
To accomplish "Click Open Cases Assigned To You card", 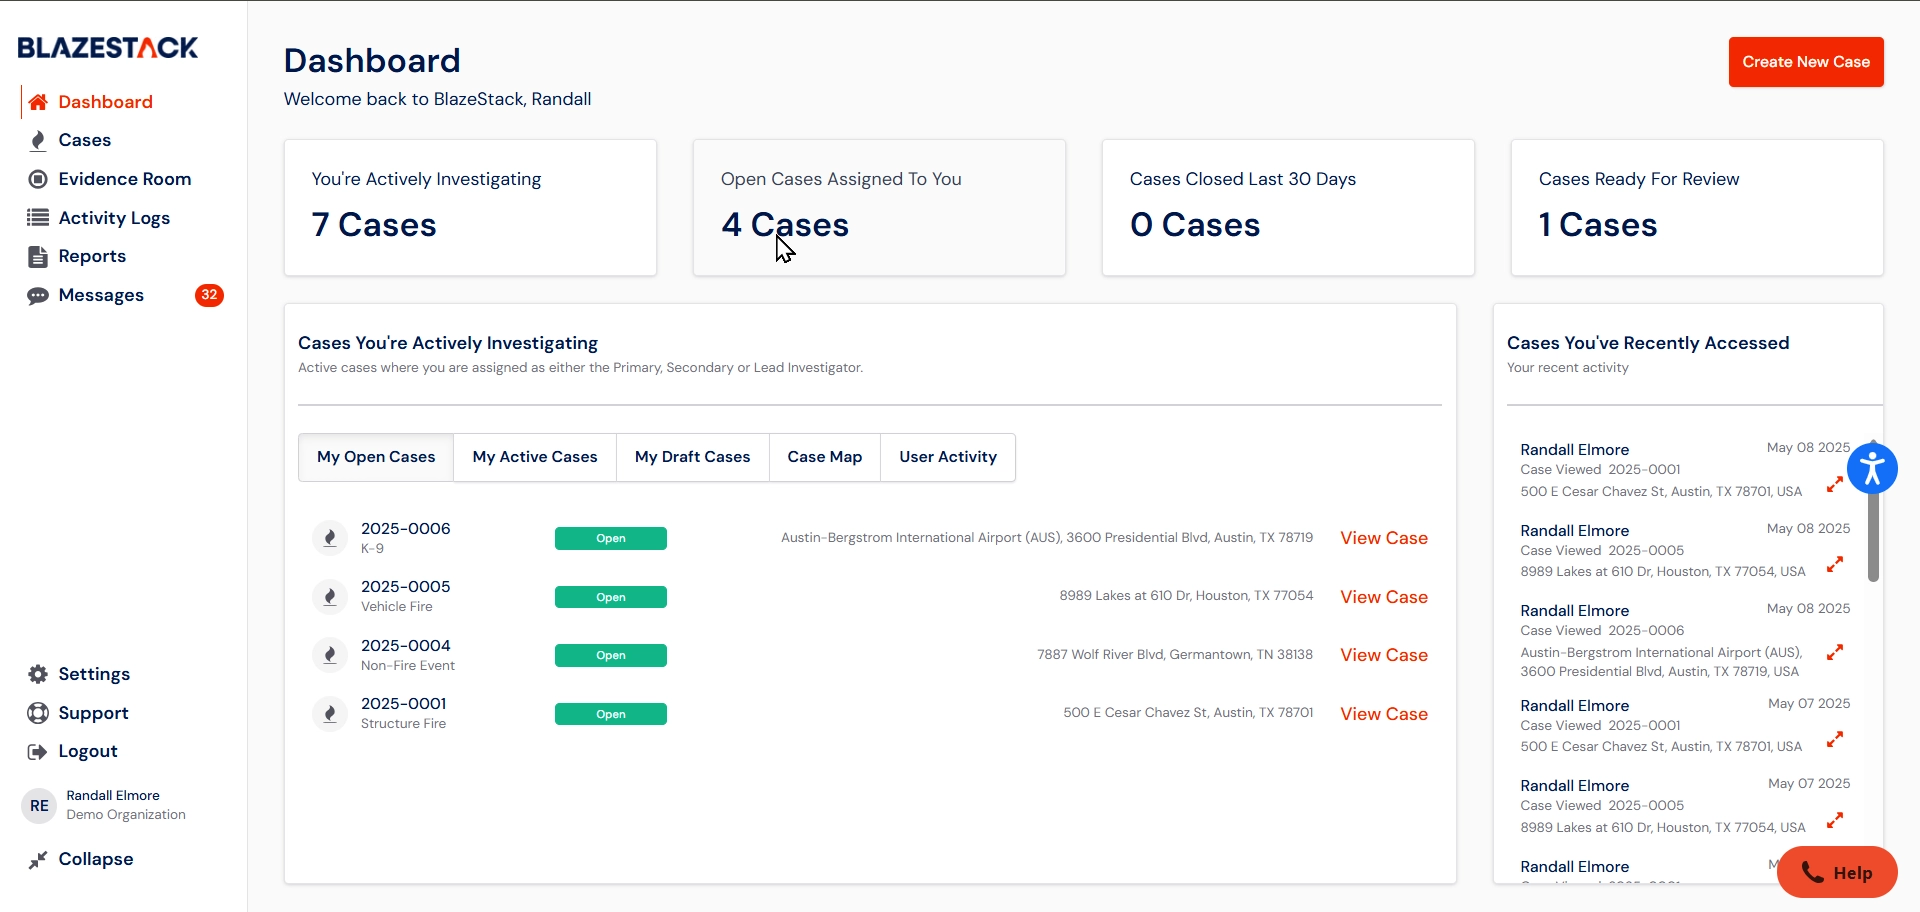I will pos(879,207).
